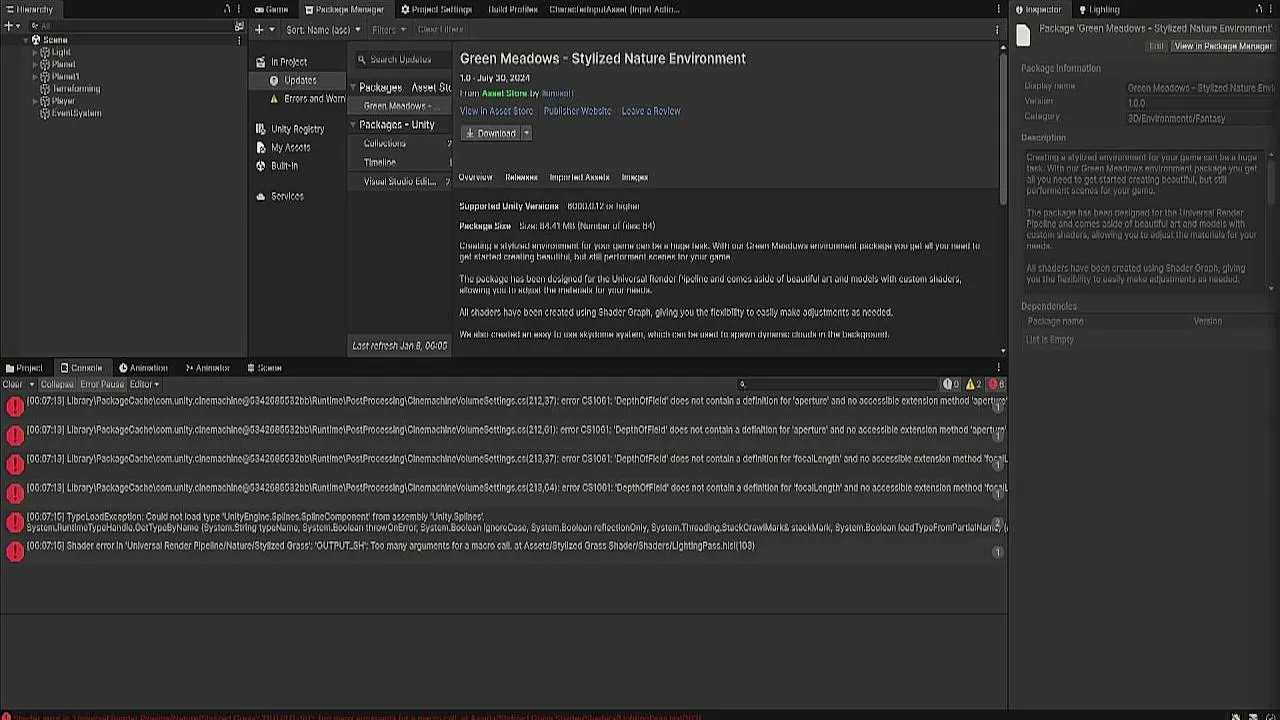Click the Download package button
This screenshot has width=1280, height=720.
click(490, 133)
